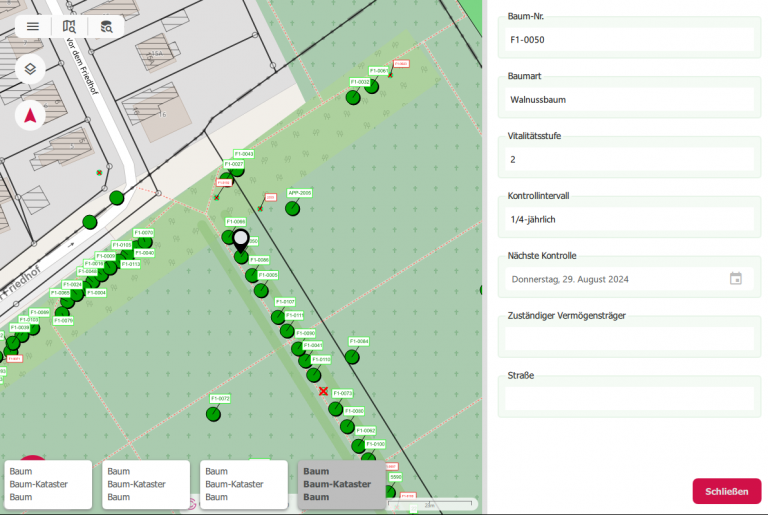Click the Baumart field showing Walnussbaum
This screenshot has width=768, height=515.
click(629, 99)
